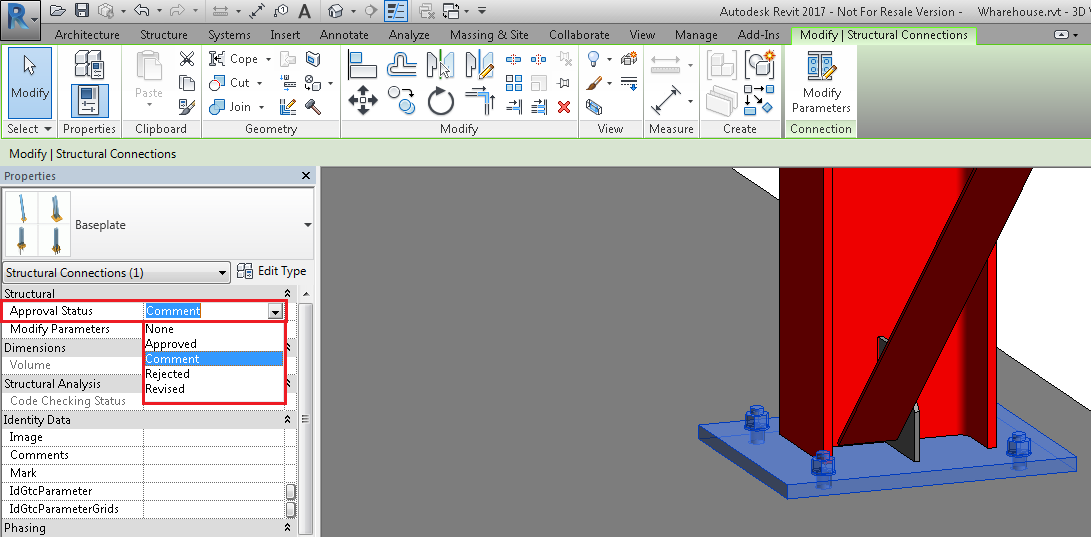This screenshot has height=537, width=1091.
Task: Open the Manage tab
Action: (x=696, y=35)
